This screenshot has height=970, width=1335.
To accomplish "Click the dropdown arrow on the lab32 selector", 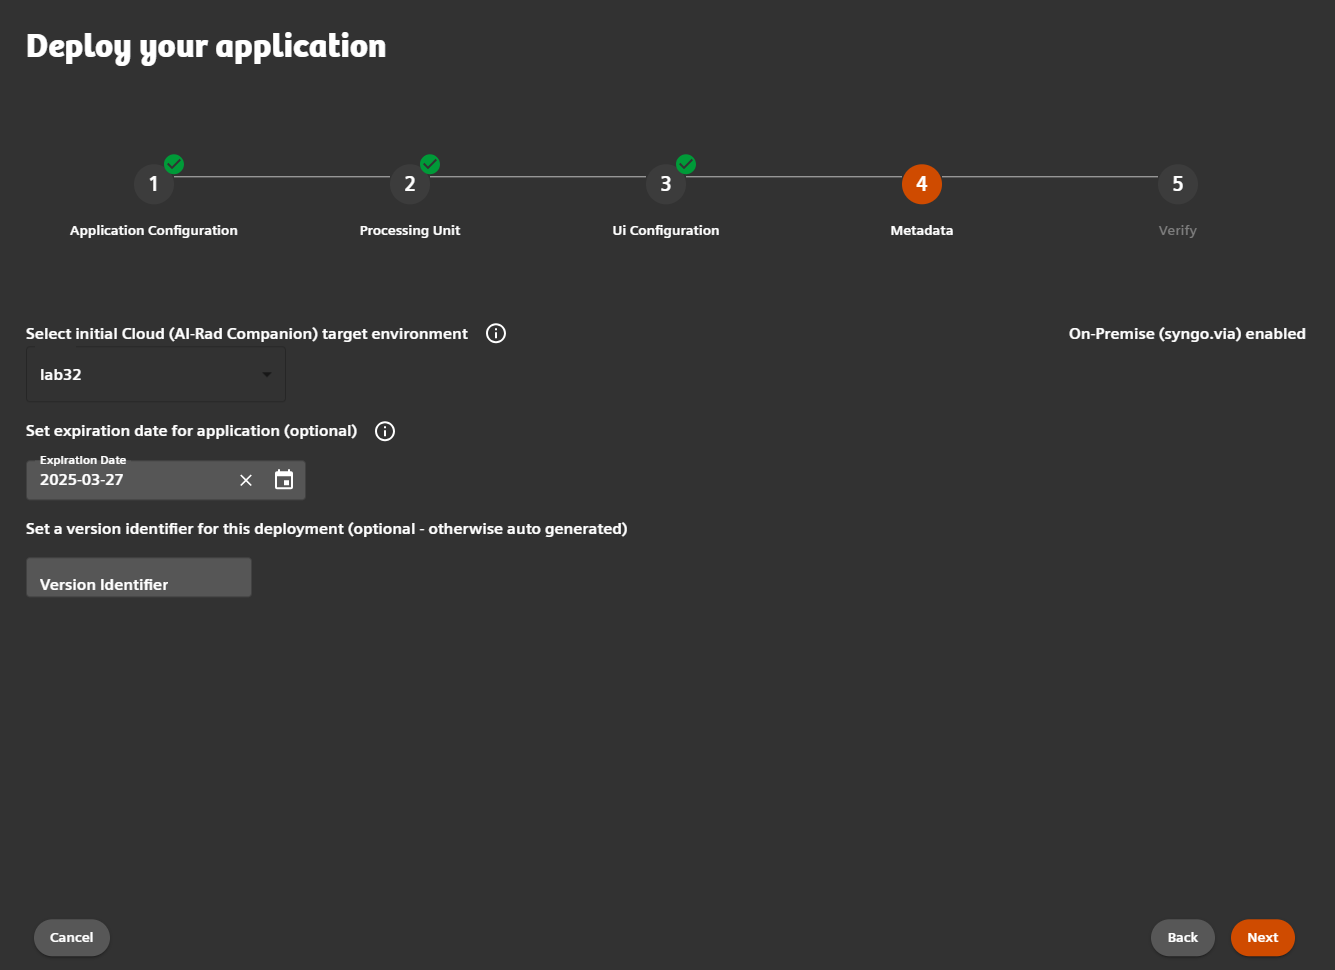I will point(265,374).
